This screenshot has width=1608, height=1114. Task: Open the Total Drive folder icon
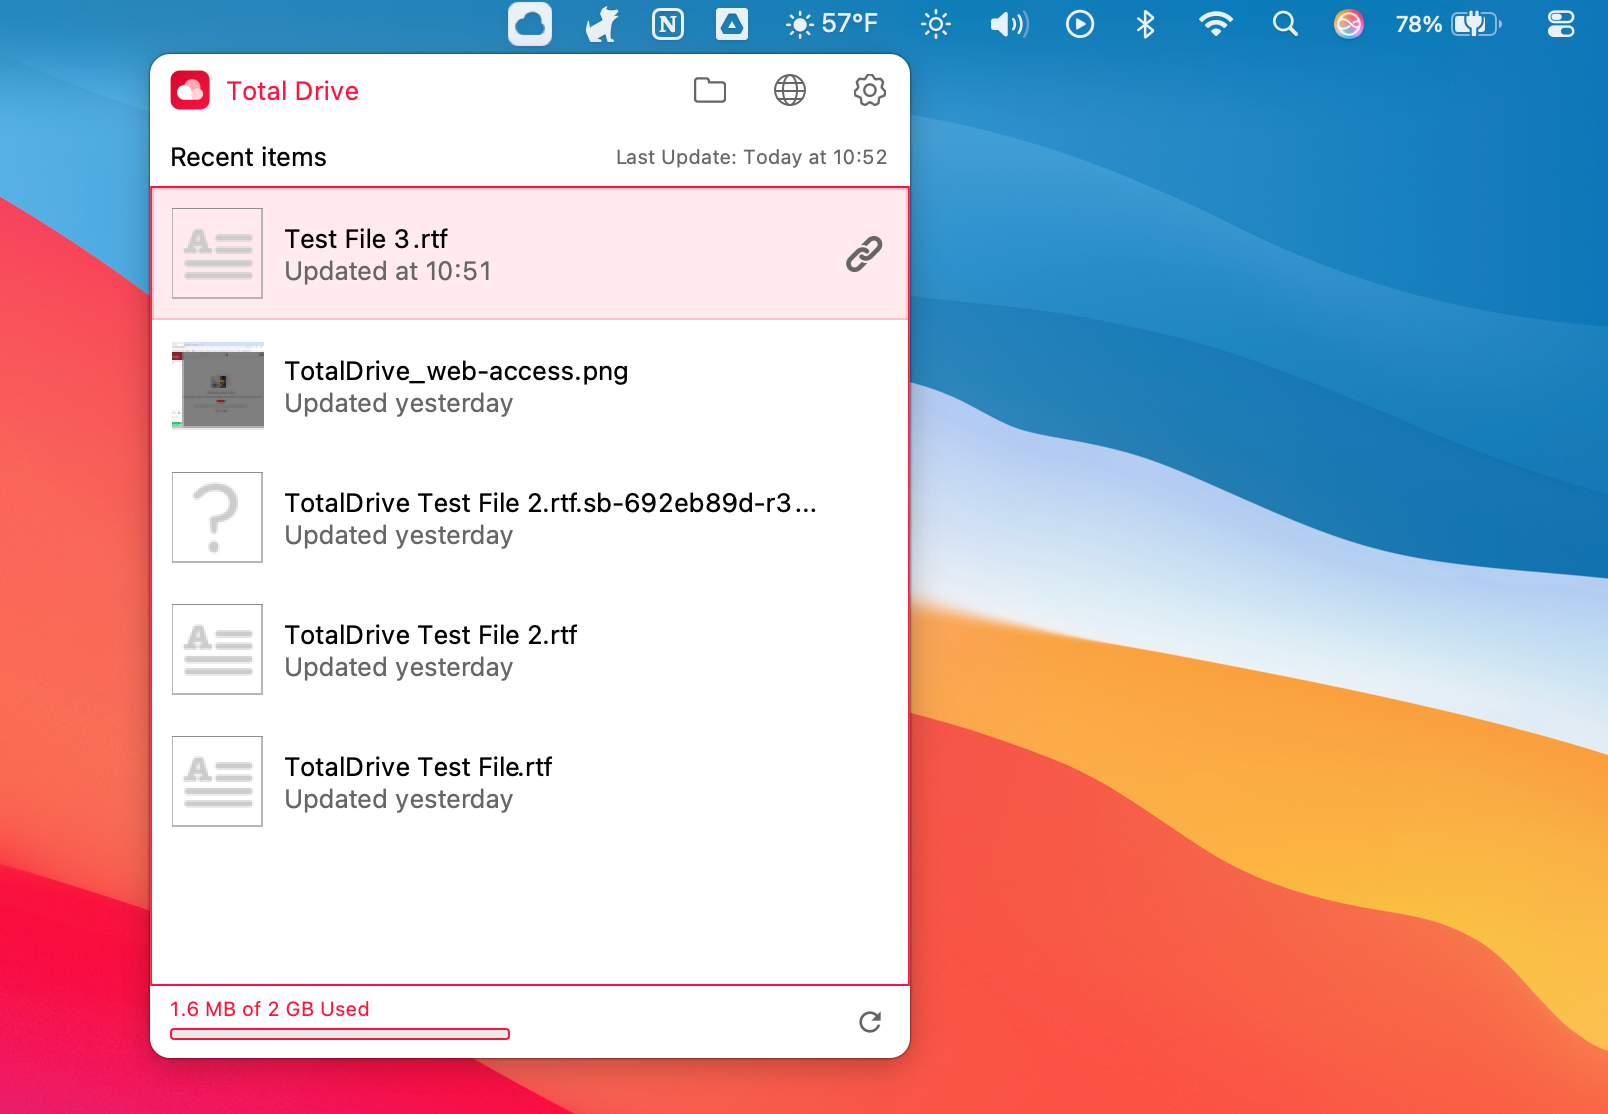[x=710, y=90]
